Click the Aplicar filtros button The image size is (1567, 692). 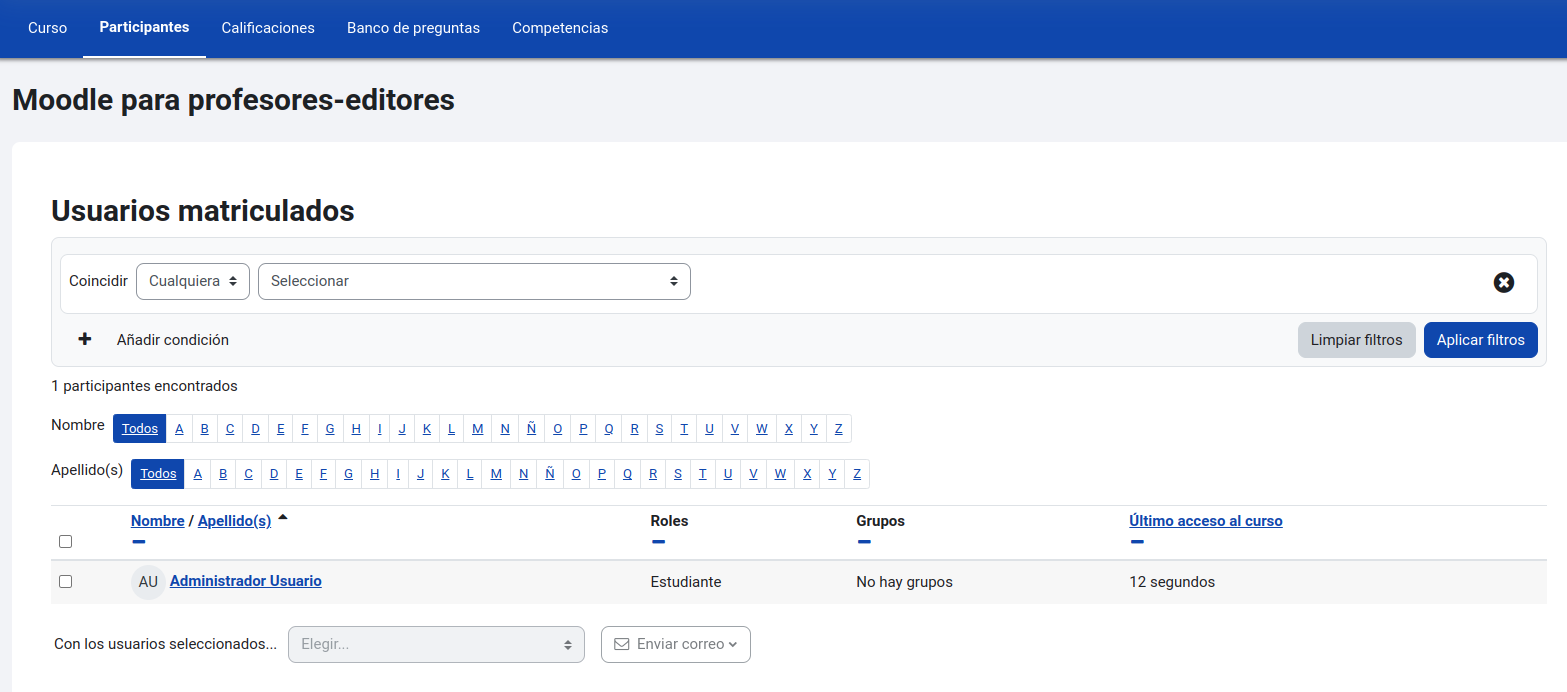point(1481,340)
